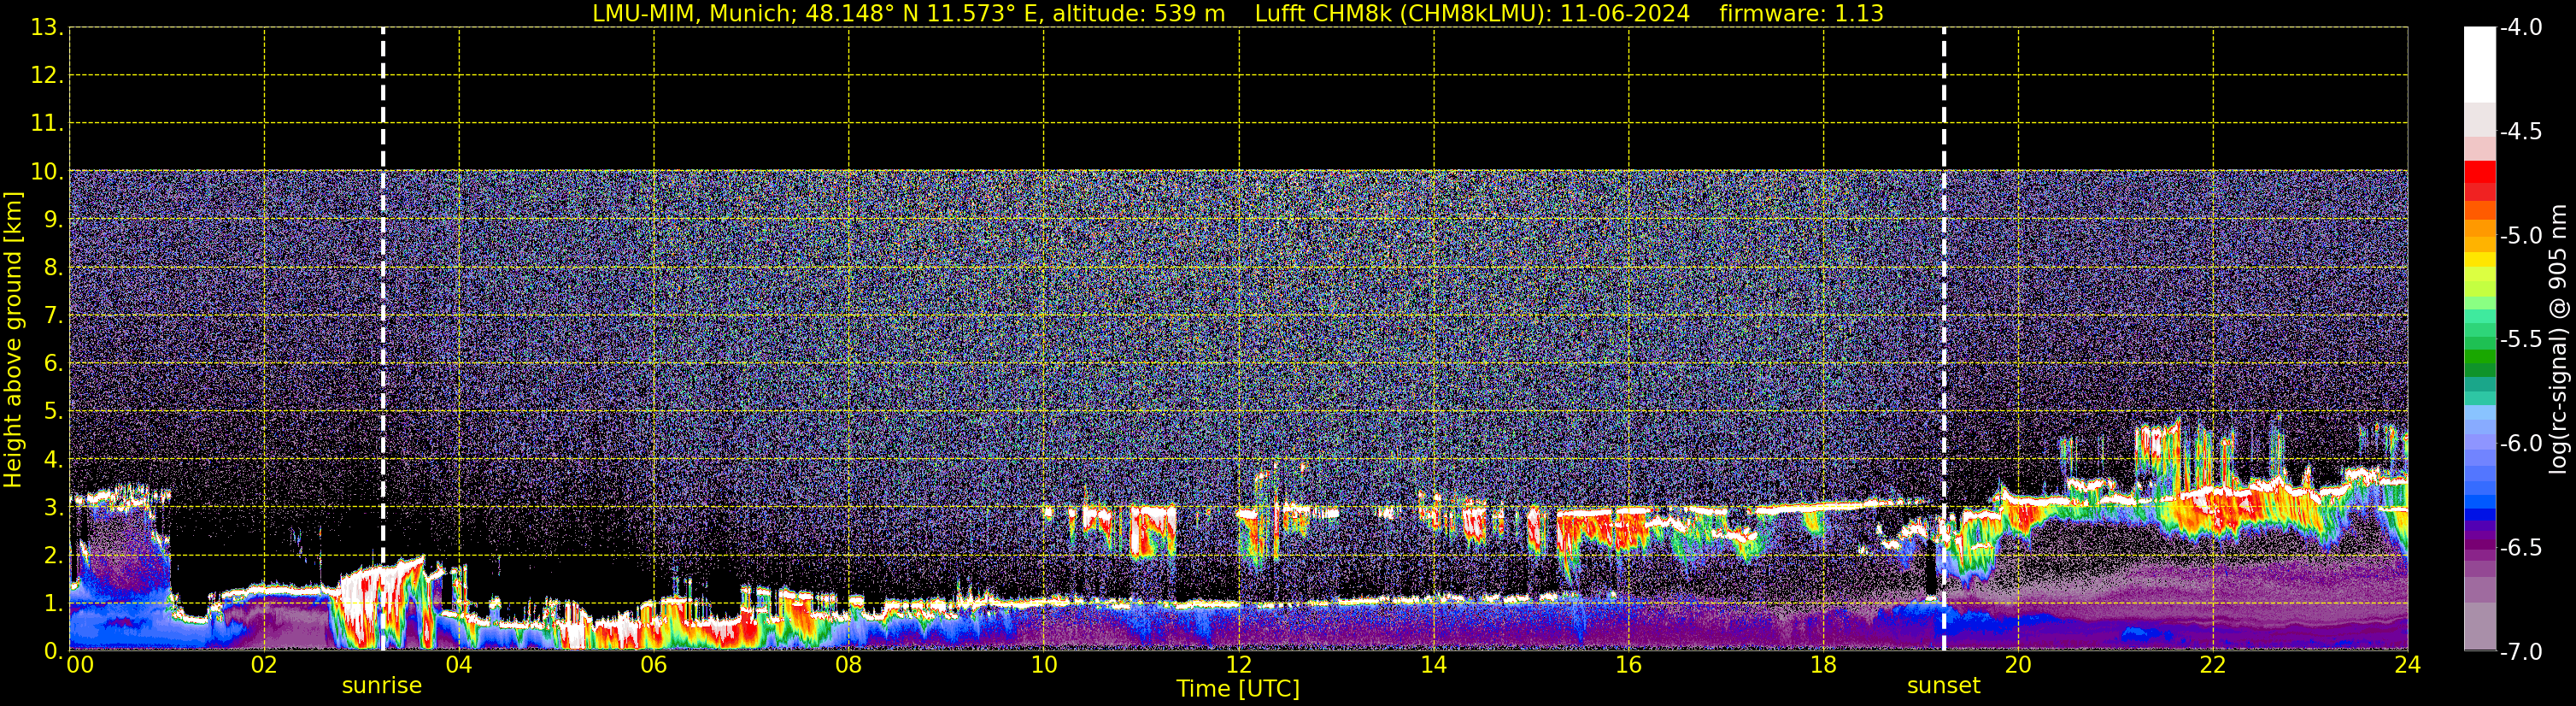
Task: Click the '-7.0' colorbar tick label
Action: [x=2520, y=652]
